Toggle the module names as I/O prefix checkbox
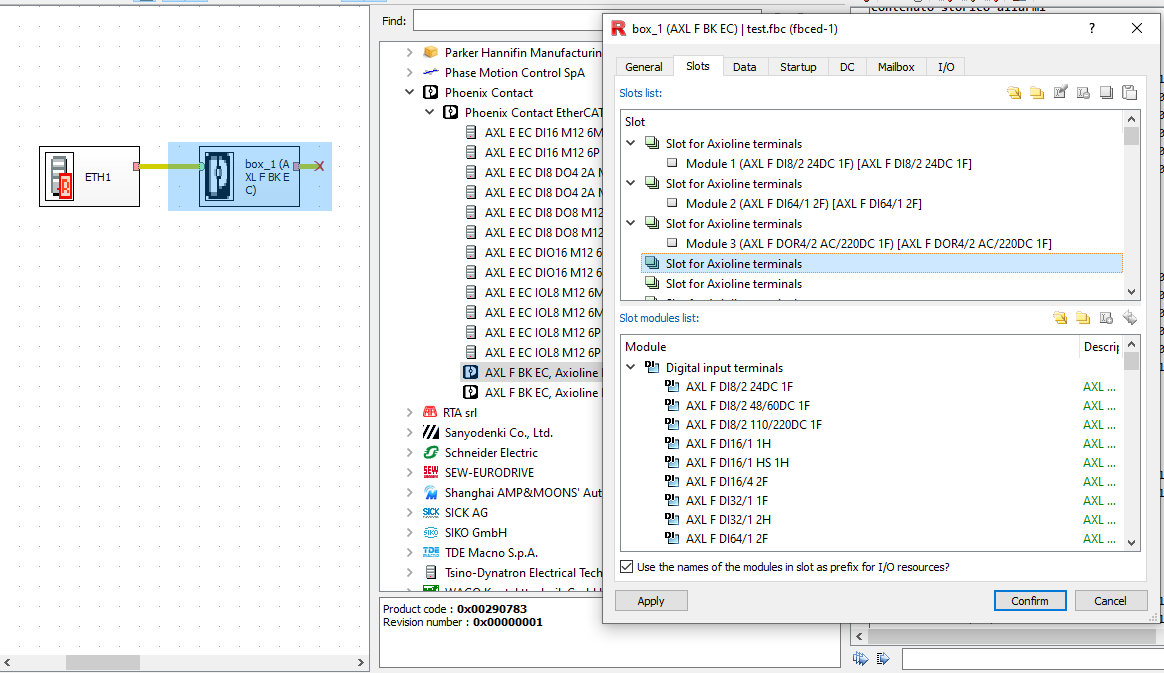This screenshot has width=1164, height=673. [627, 567]
